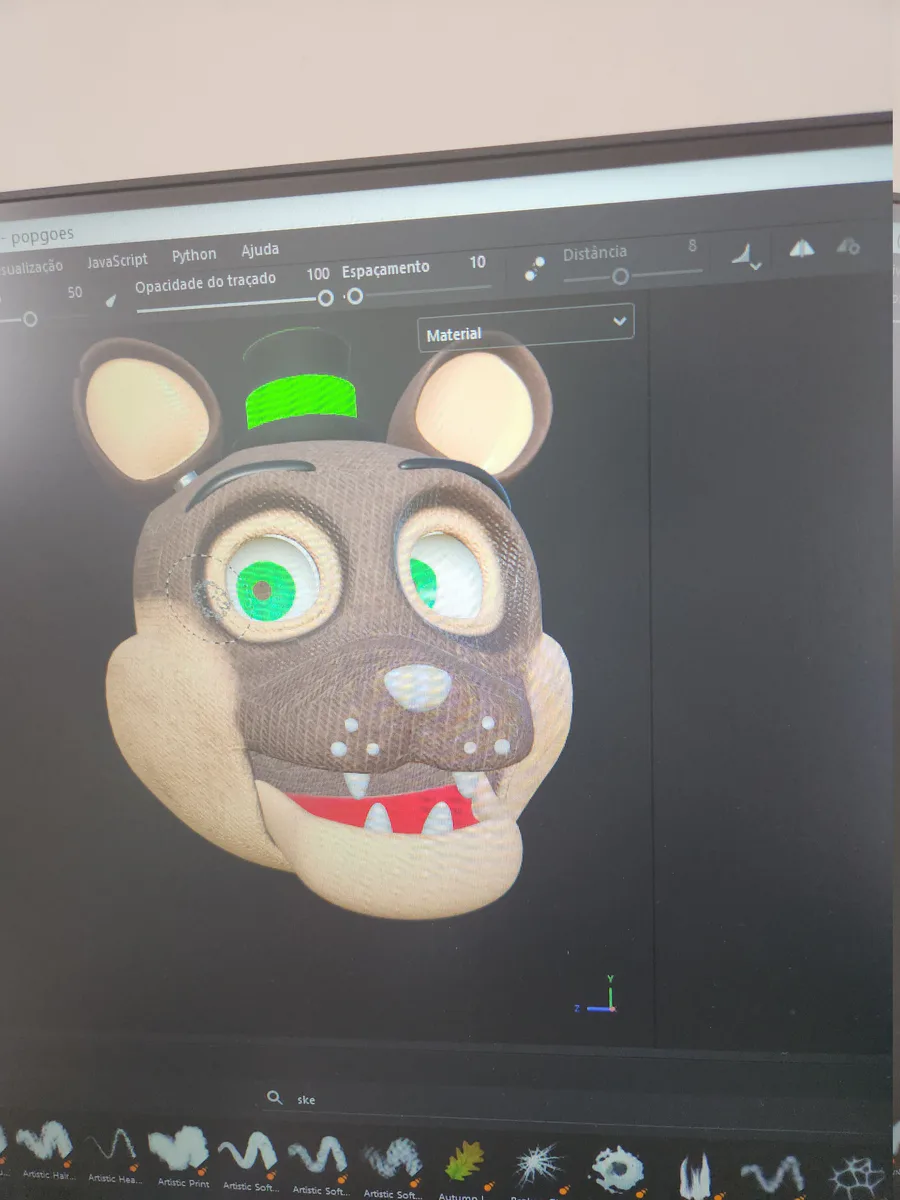Click the magnifier search icon
Screen dimensions: 900x1200
point(274,1098)
